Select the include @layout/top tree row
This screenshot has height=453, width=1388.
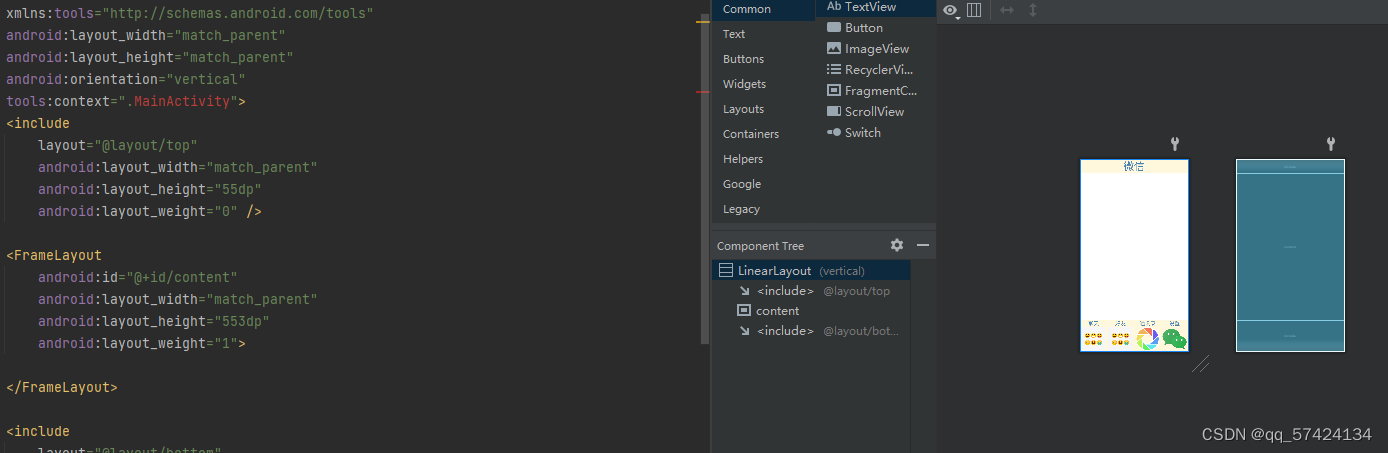(811, 291)
